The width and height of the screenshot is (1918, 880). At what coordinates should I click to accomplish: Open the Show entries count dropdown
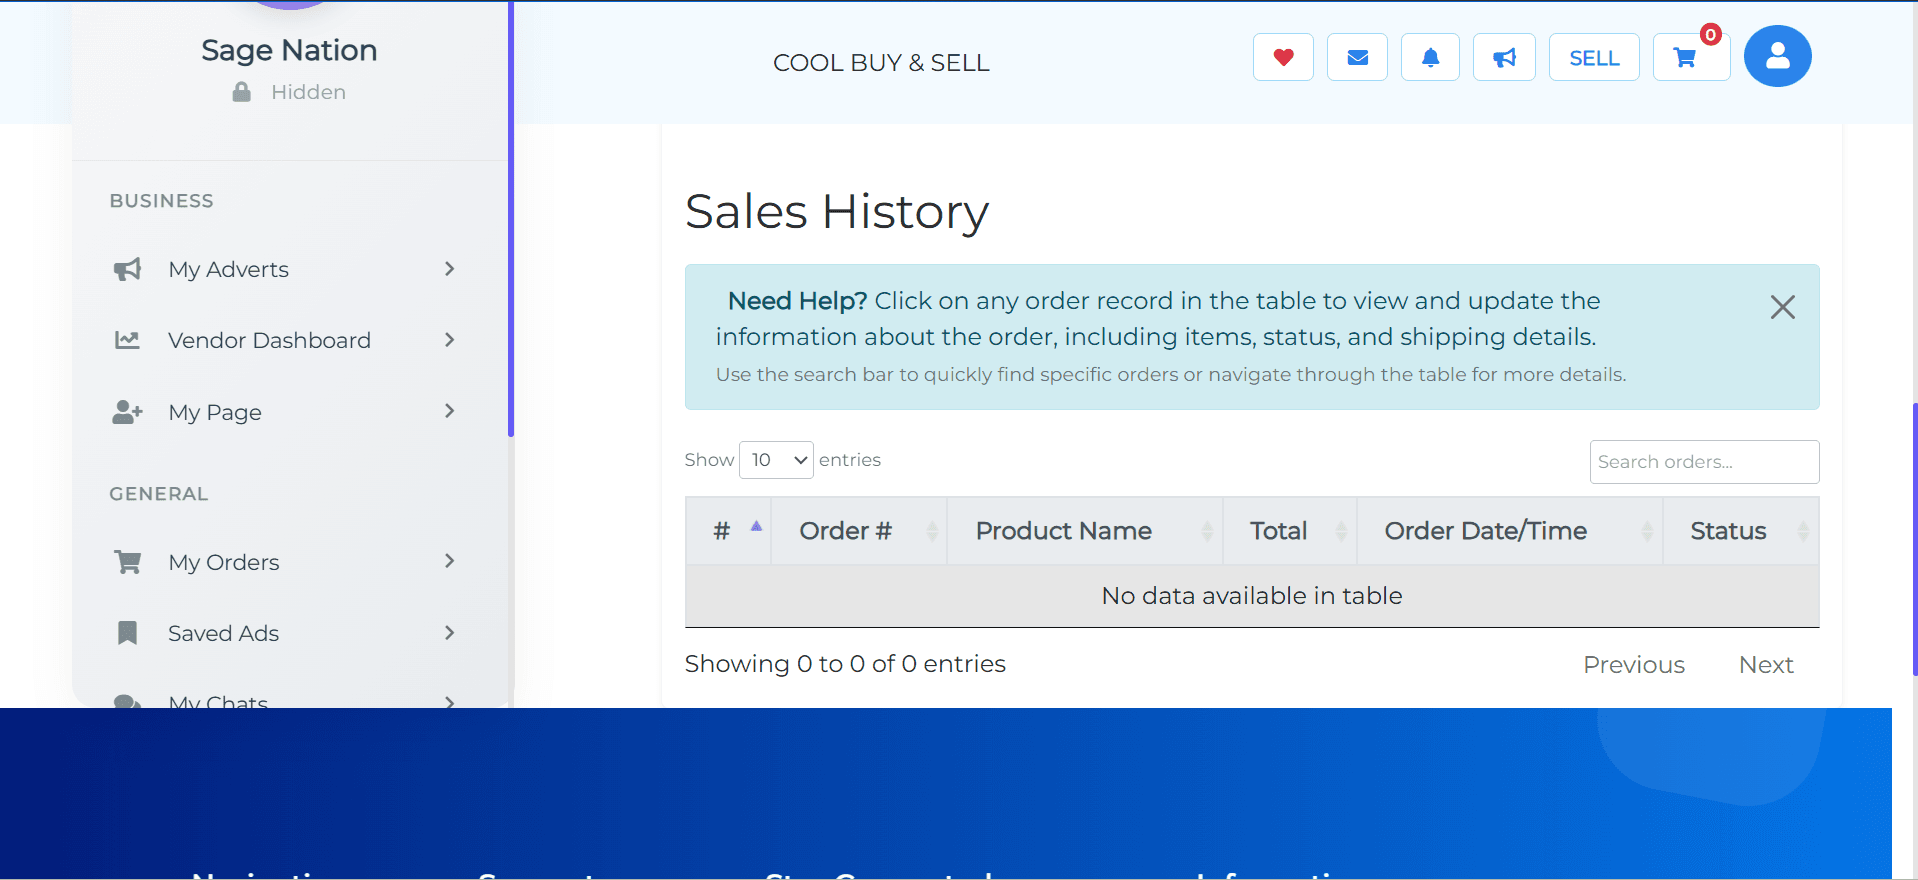[x=776, y=460]
